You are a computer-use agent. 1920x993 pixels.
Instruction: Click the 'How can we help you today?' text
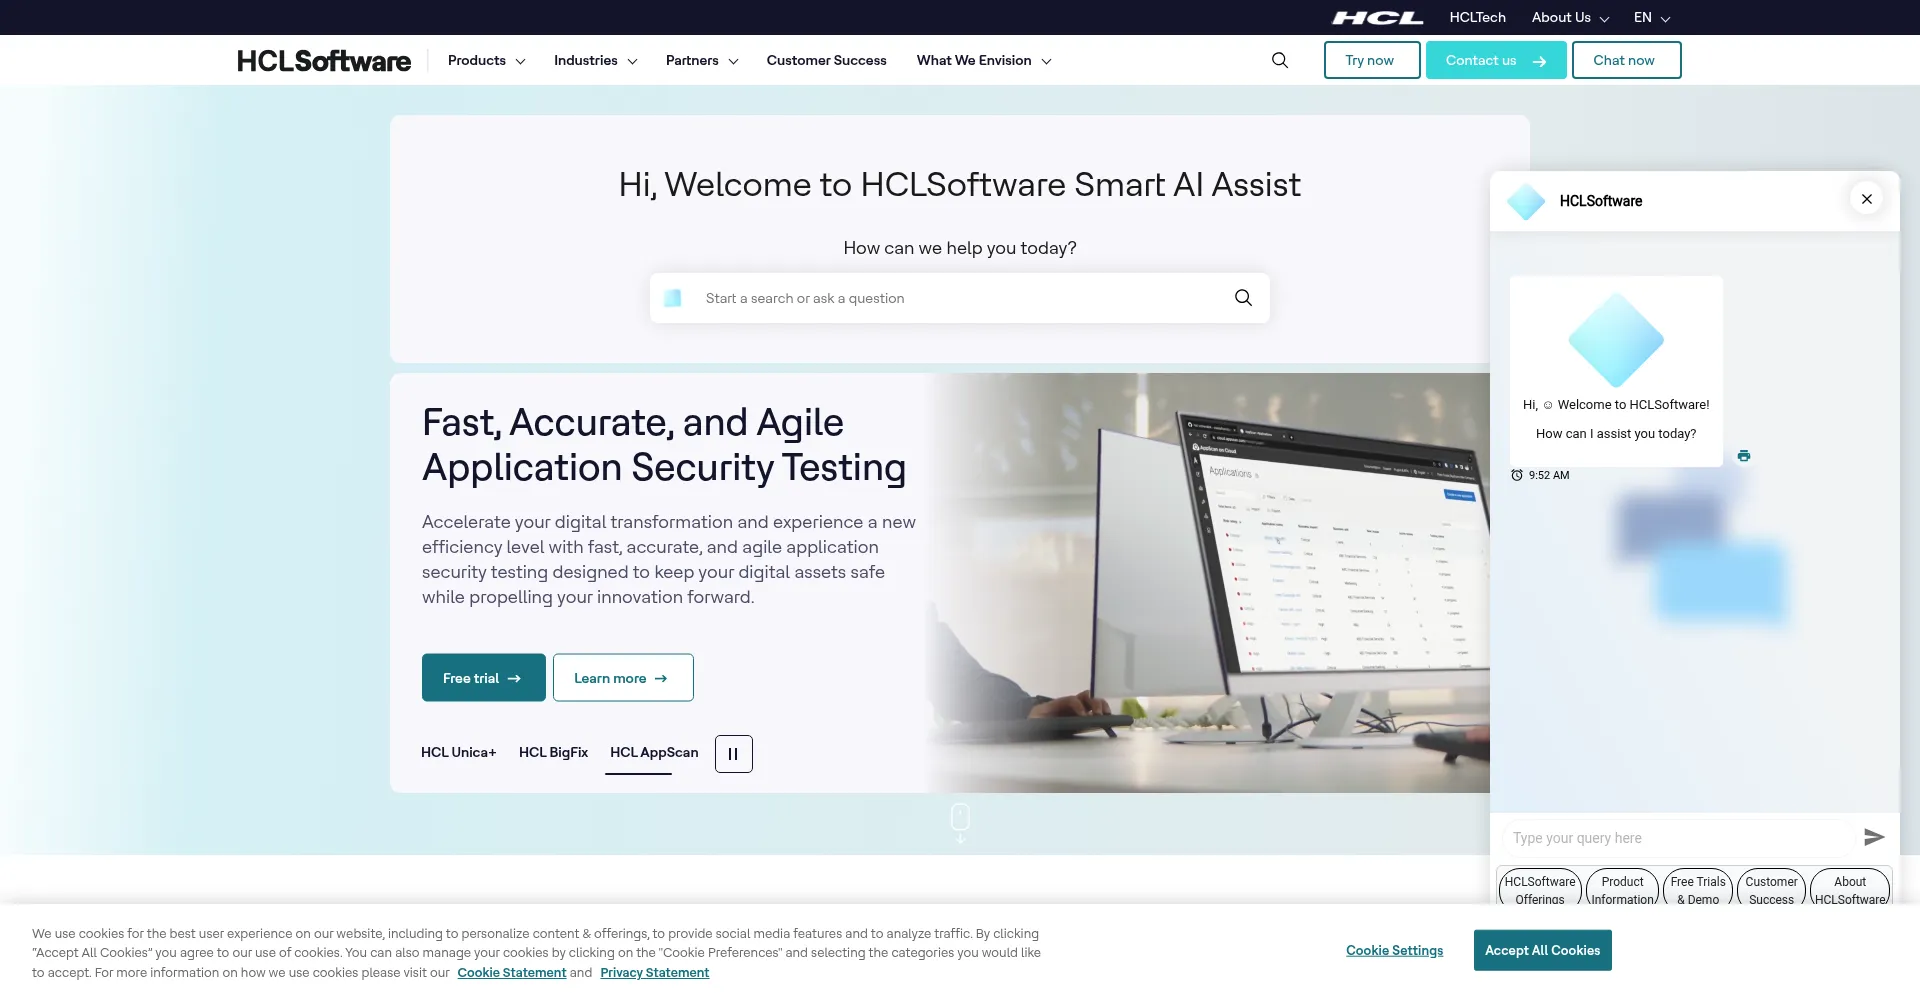(x=960, y=248)
